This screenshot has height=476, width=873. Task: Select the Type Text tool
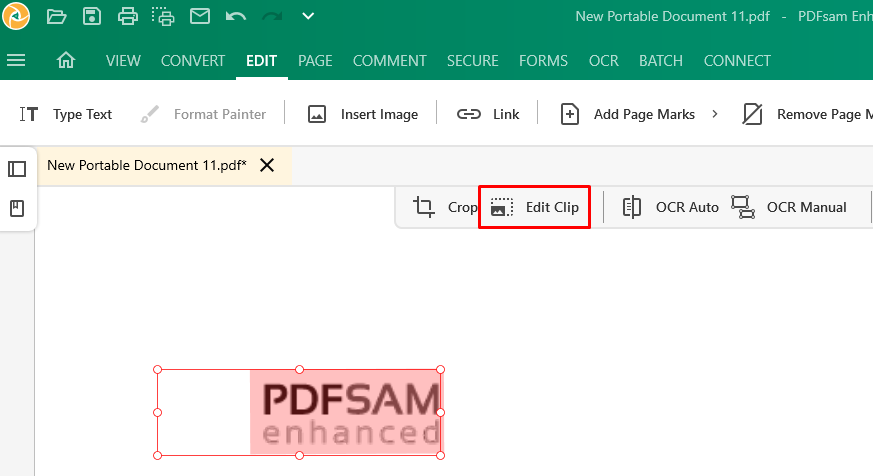point(66,114)
